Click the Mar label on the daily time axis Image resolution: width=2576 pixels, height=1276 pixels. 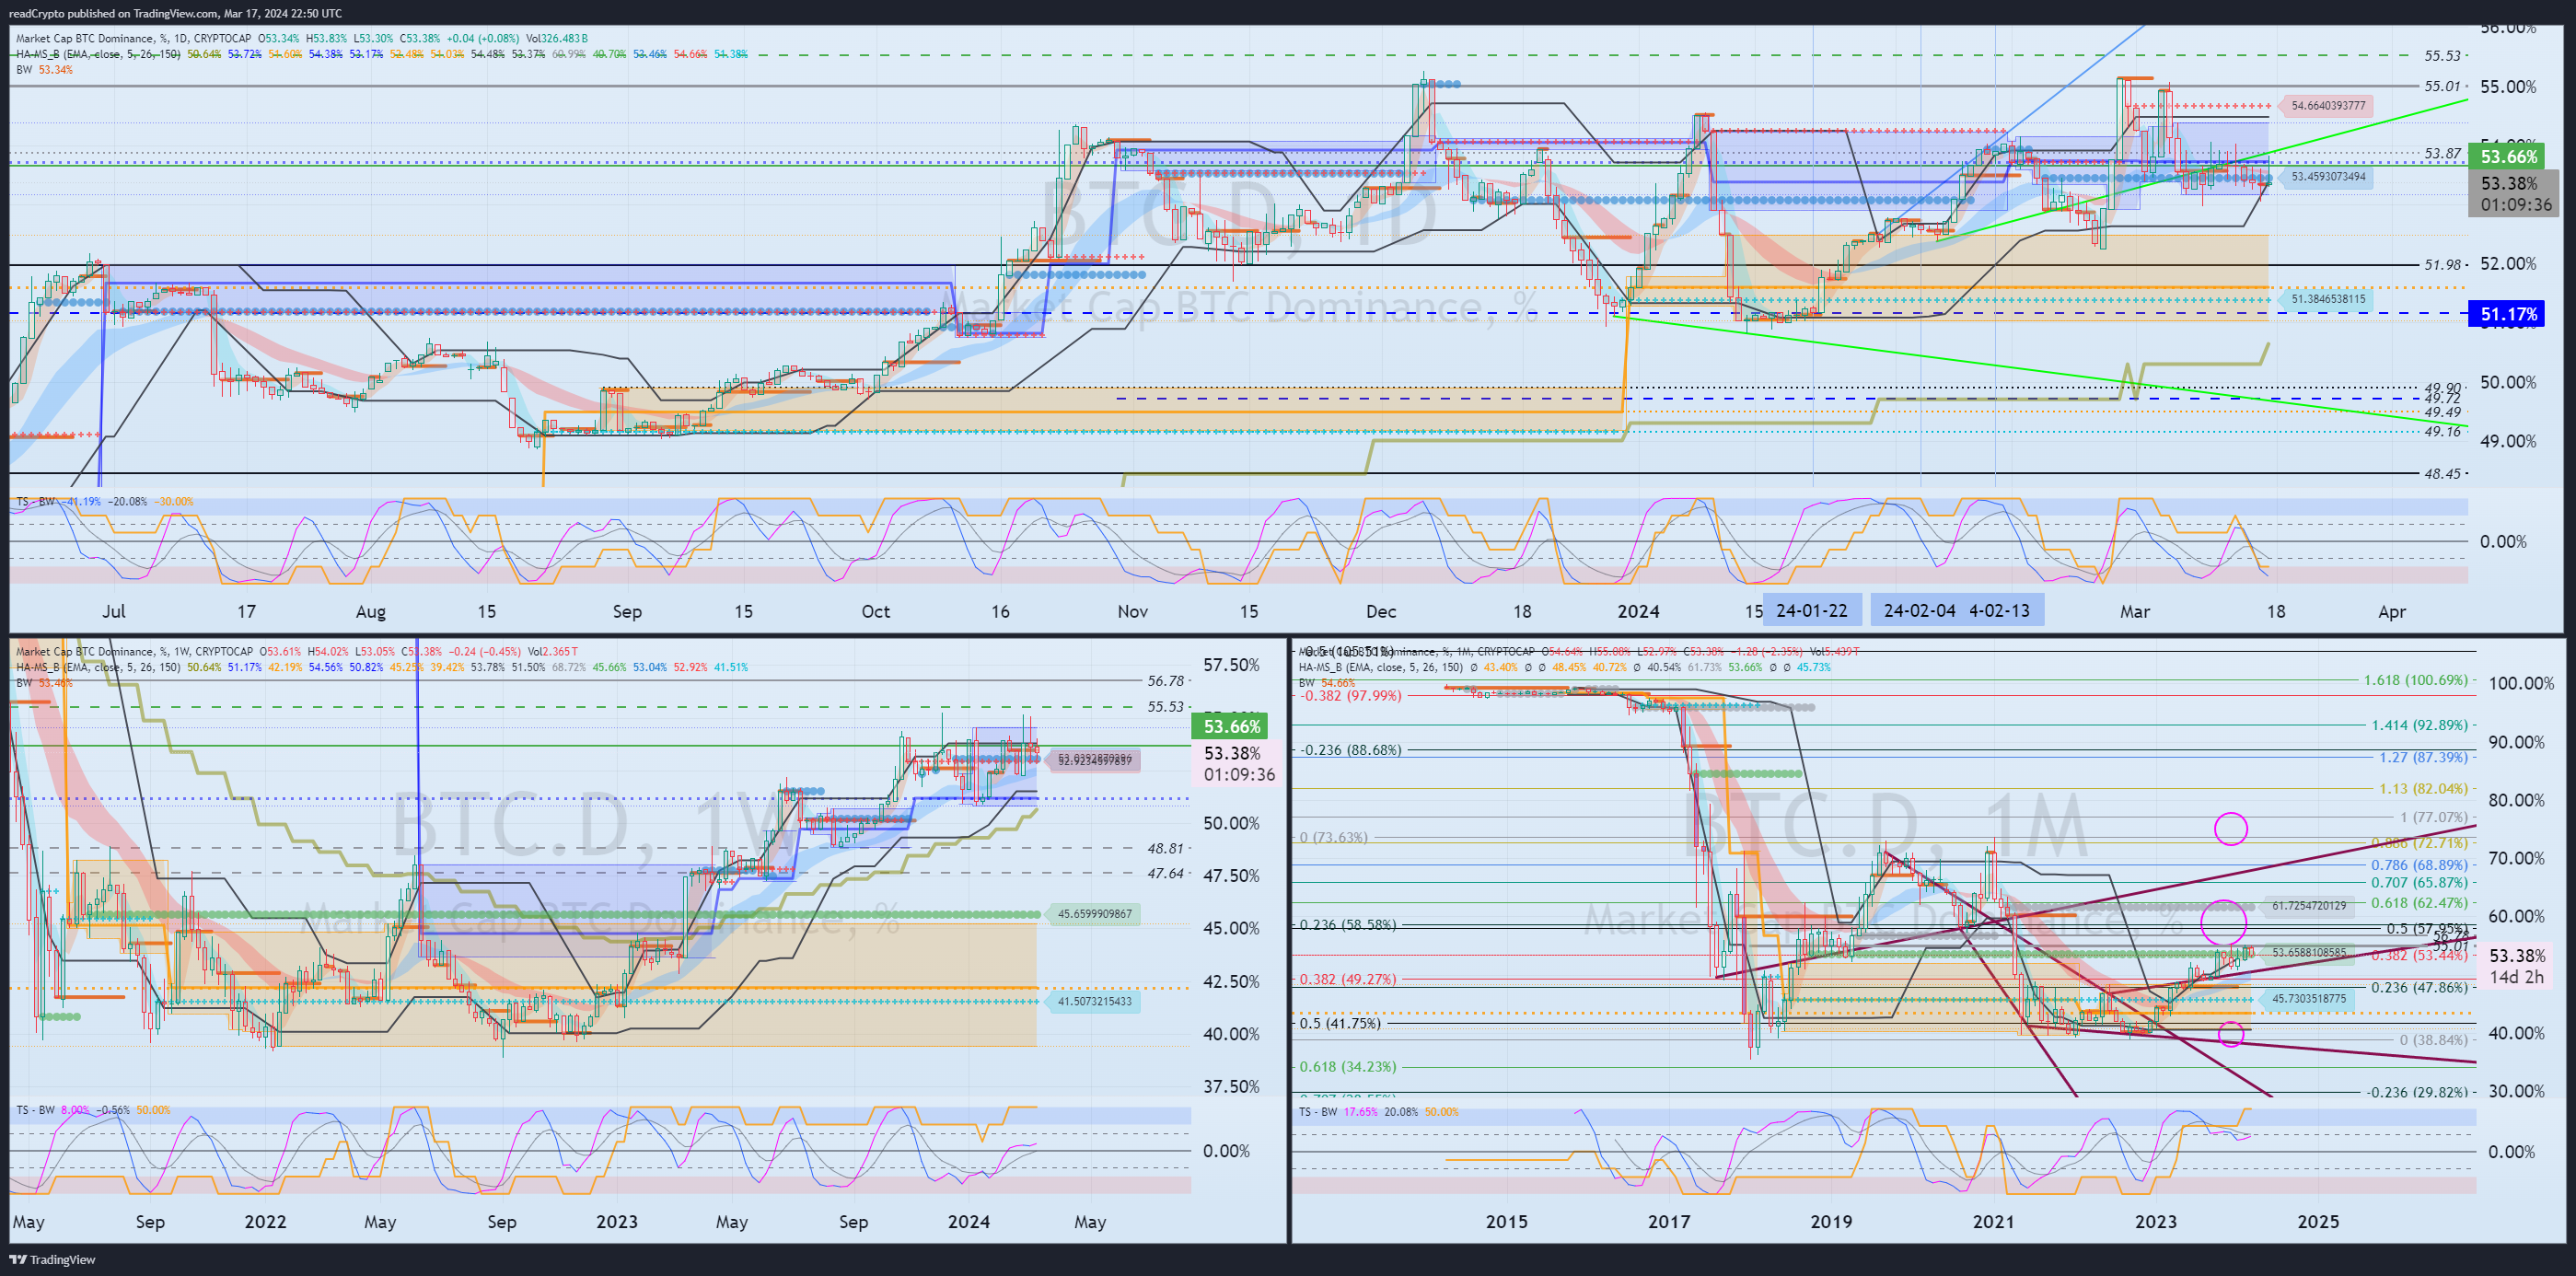(x=2135, y=611)
